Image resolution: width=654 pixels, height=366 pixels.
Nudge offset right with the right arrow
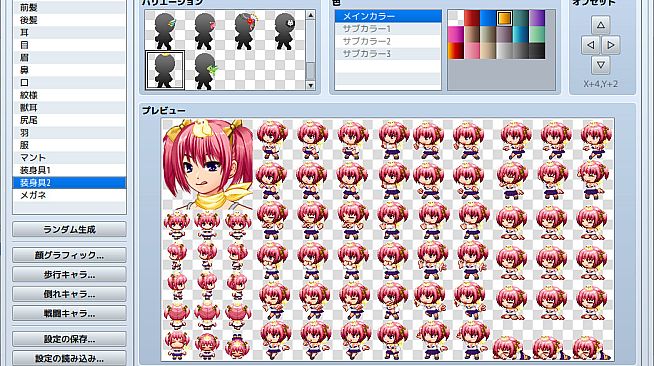(611, 45)
